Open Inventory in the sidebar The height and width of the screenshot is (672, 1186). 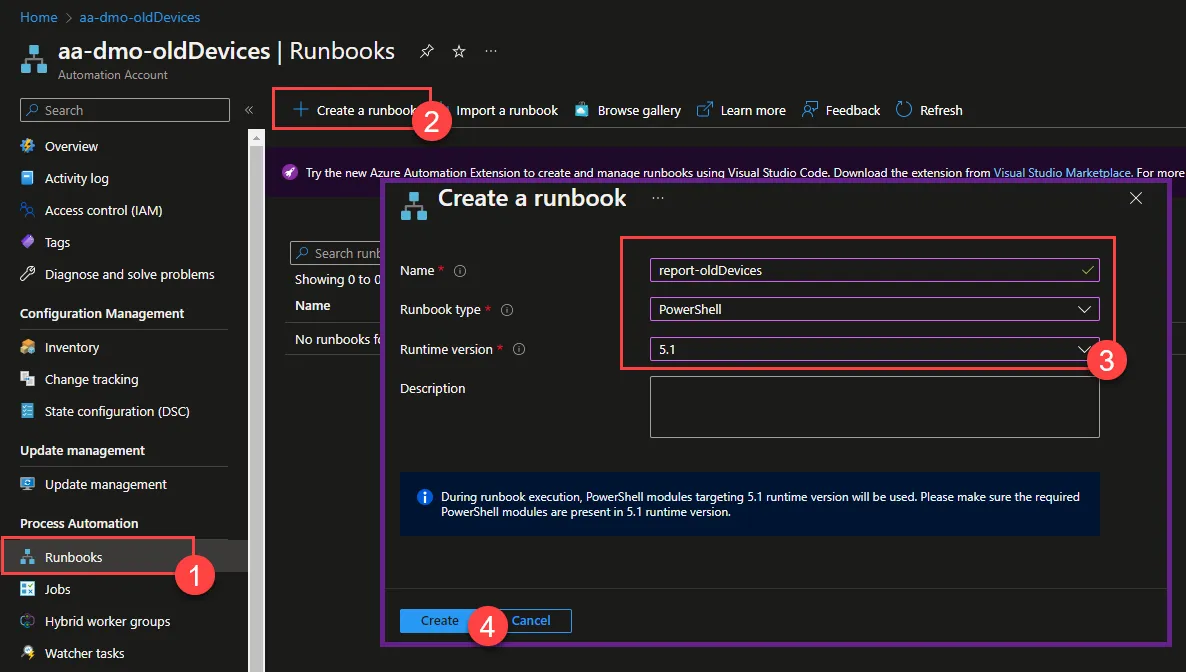[x=72, y=347]
